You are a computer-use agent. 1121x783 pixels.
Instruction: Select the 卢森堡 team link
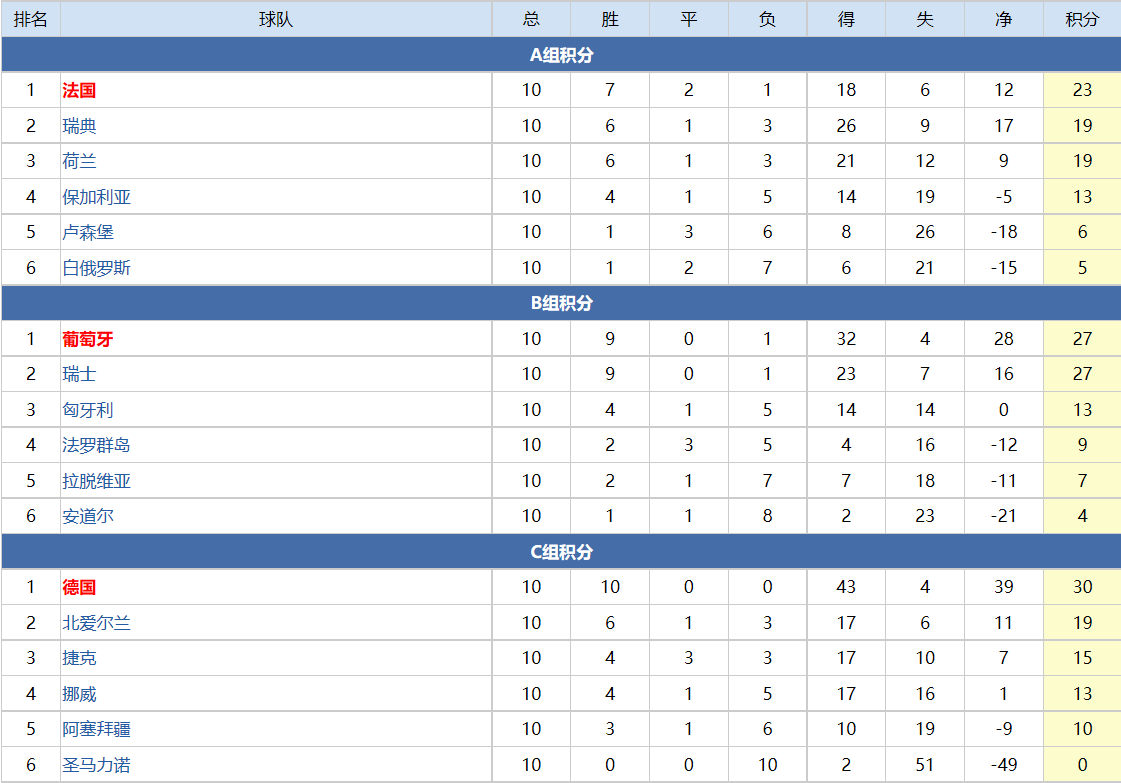point(87,232)
